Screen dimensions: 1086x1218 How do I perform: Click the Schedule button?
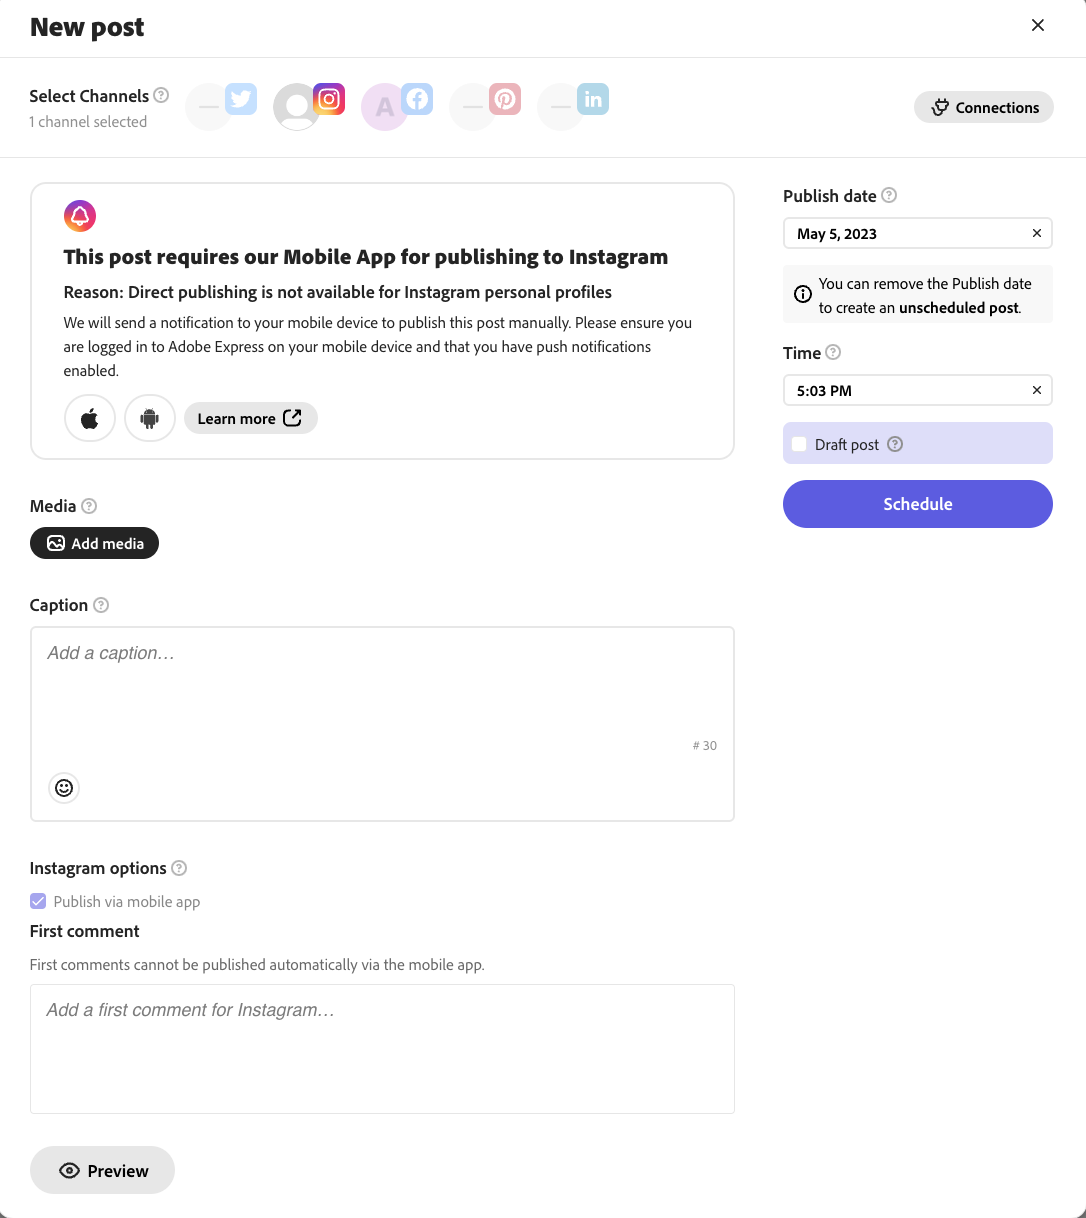point(917,504)
